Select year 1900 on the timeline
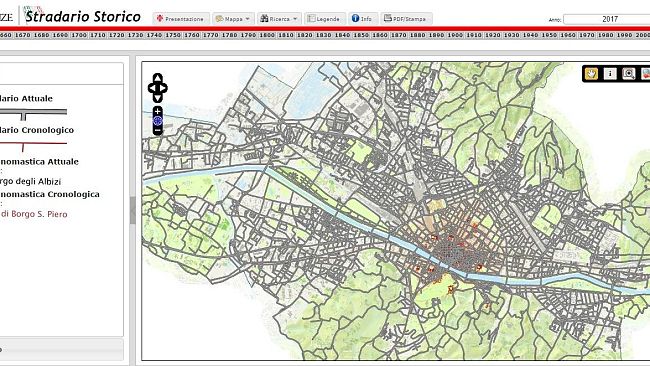Viewport: 650px width, 366px height. (455, 35)
